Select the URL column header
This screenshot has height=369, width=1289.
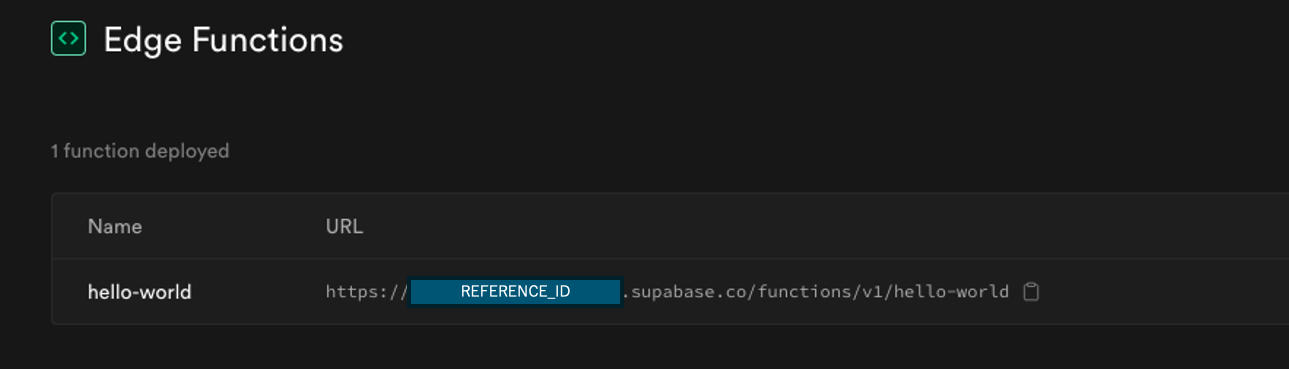pyautogui.click(x=344, y=226)
